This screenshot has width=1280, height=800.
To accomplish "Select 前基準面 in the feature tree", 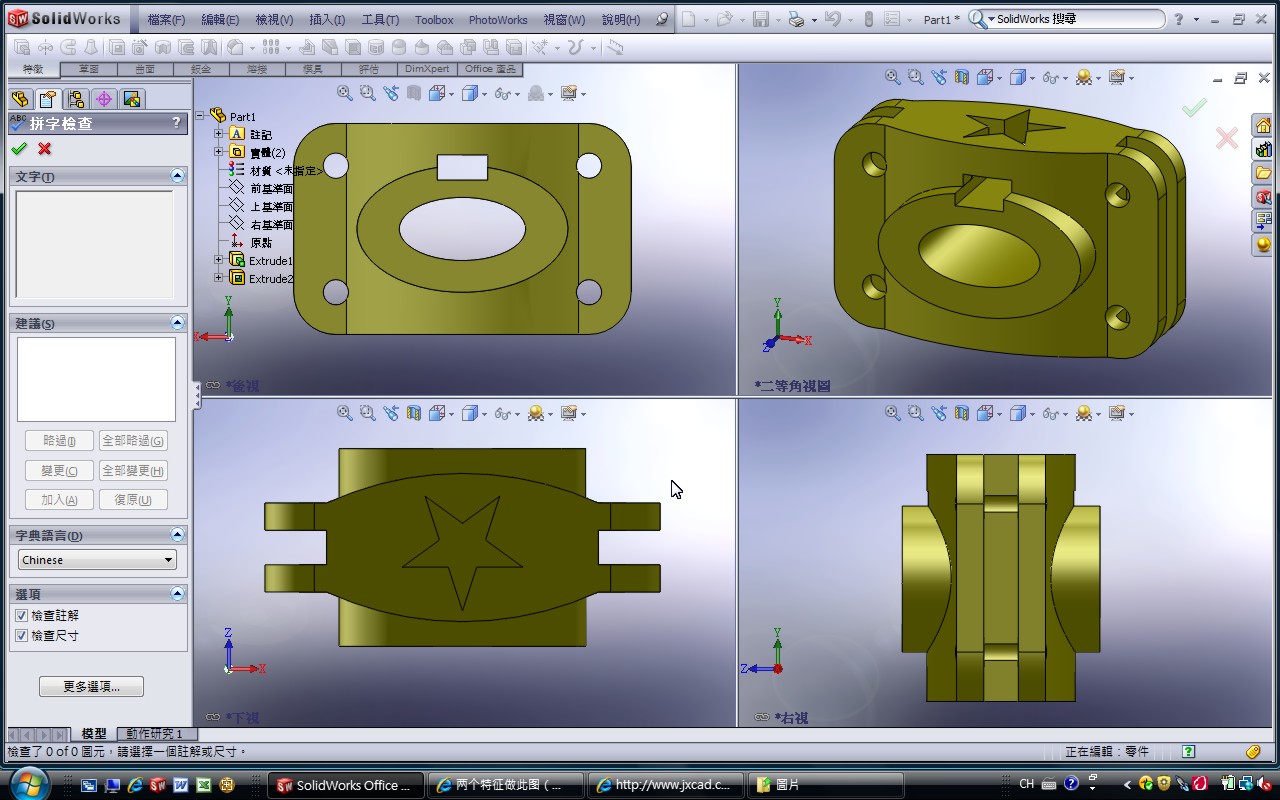I will pyautogui.click(x=271, y=188).
